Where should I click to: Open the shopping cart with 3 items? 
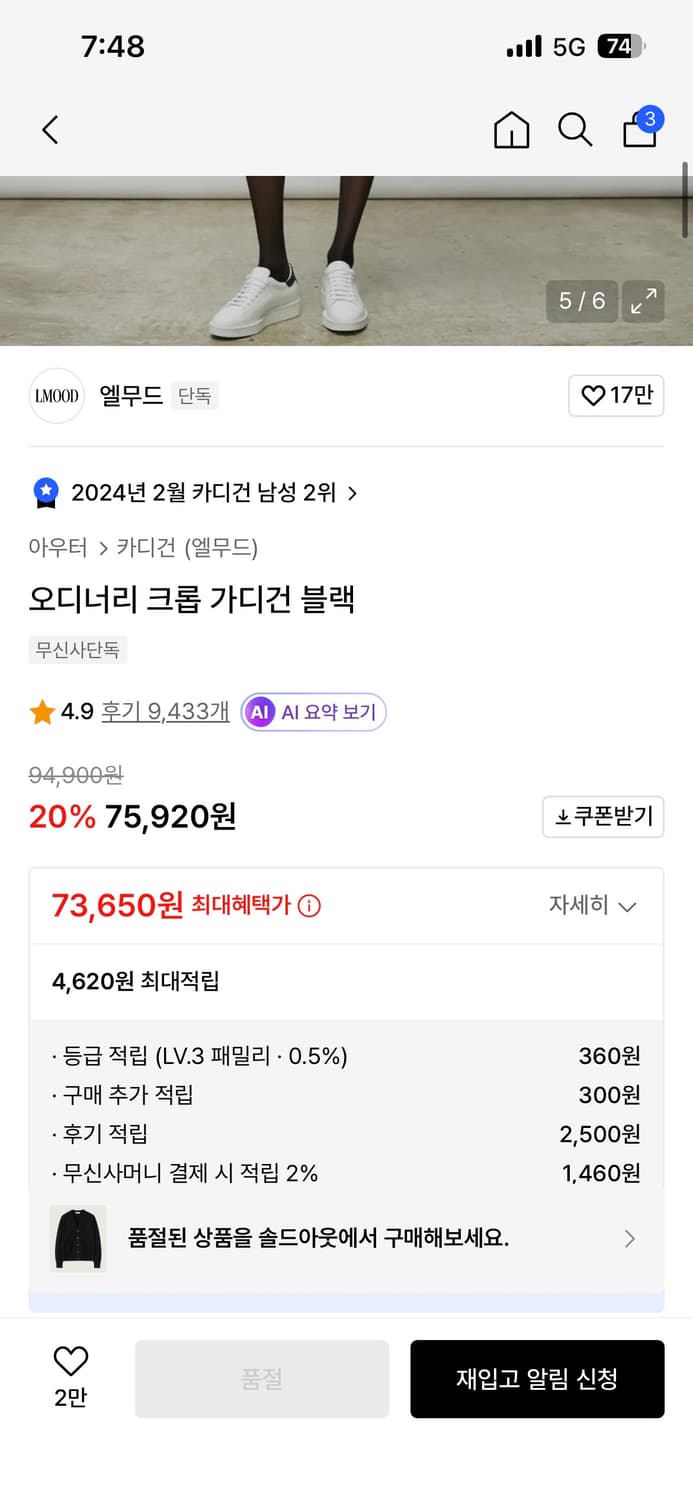(x=639, y=128)
